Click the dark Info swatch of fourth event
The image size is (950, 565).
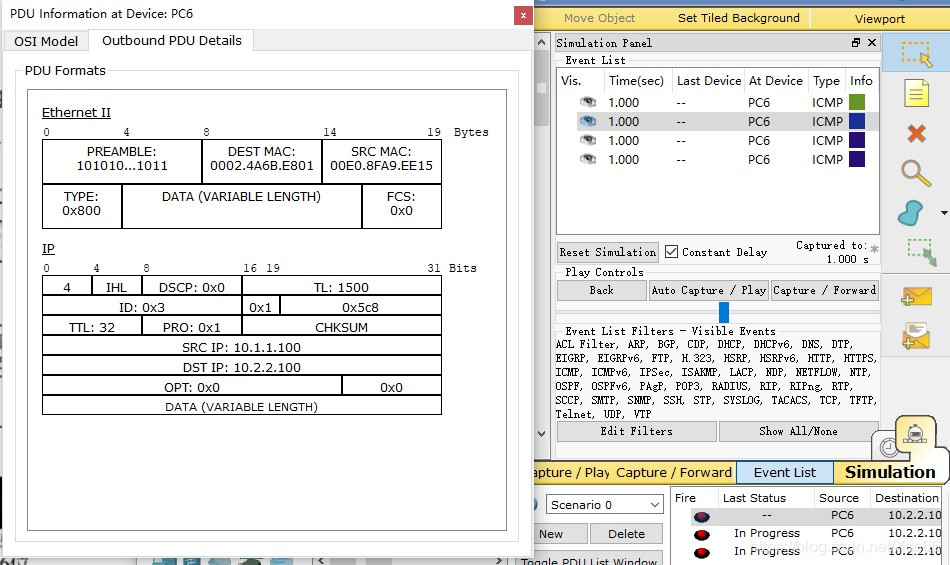857,159
